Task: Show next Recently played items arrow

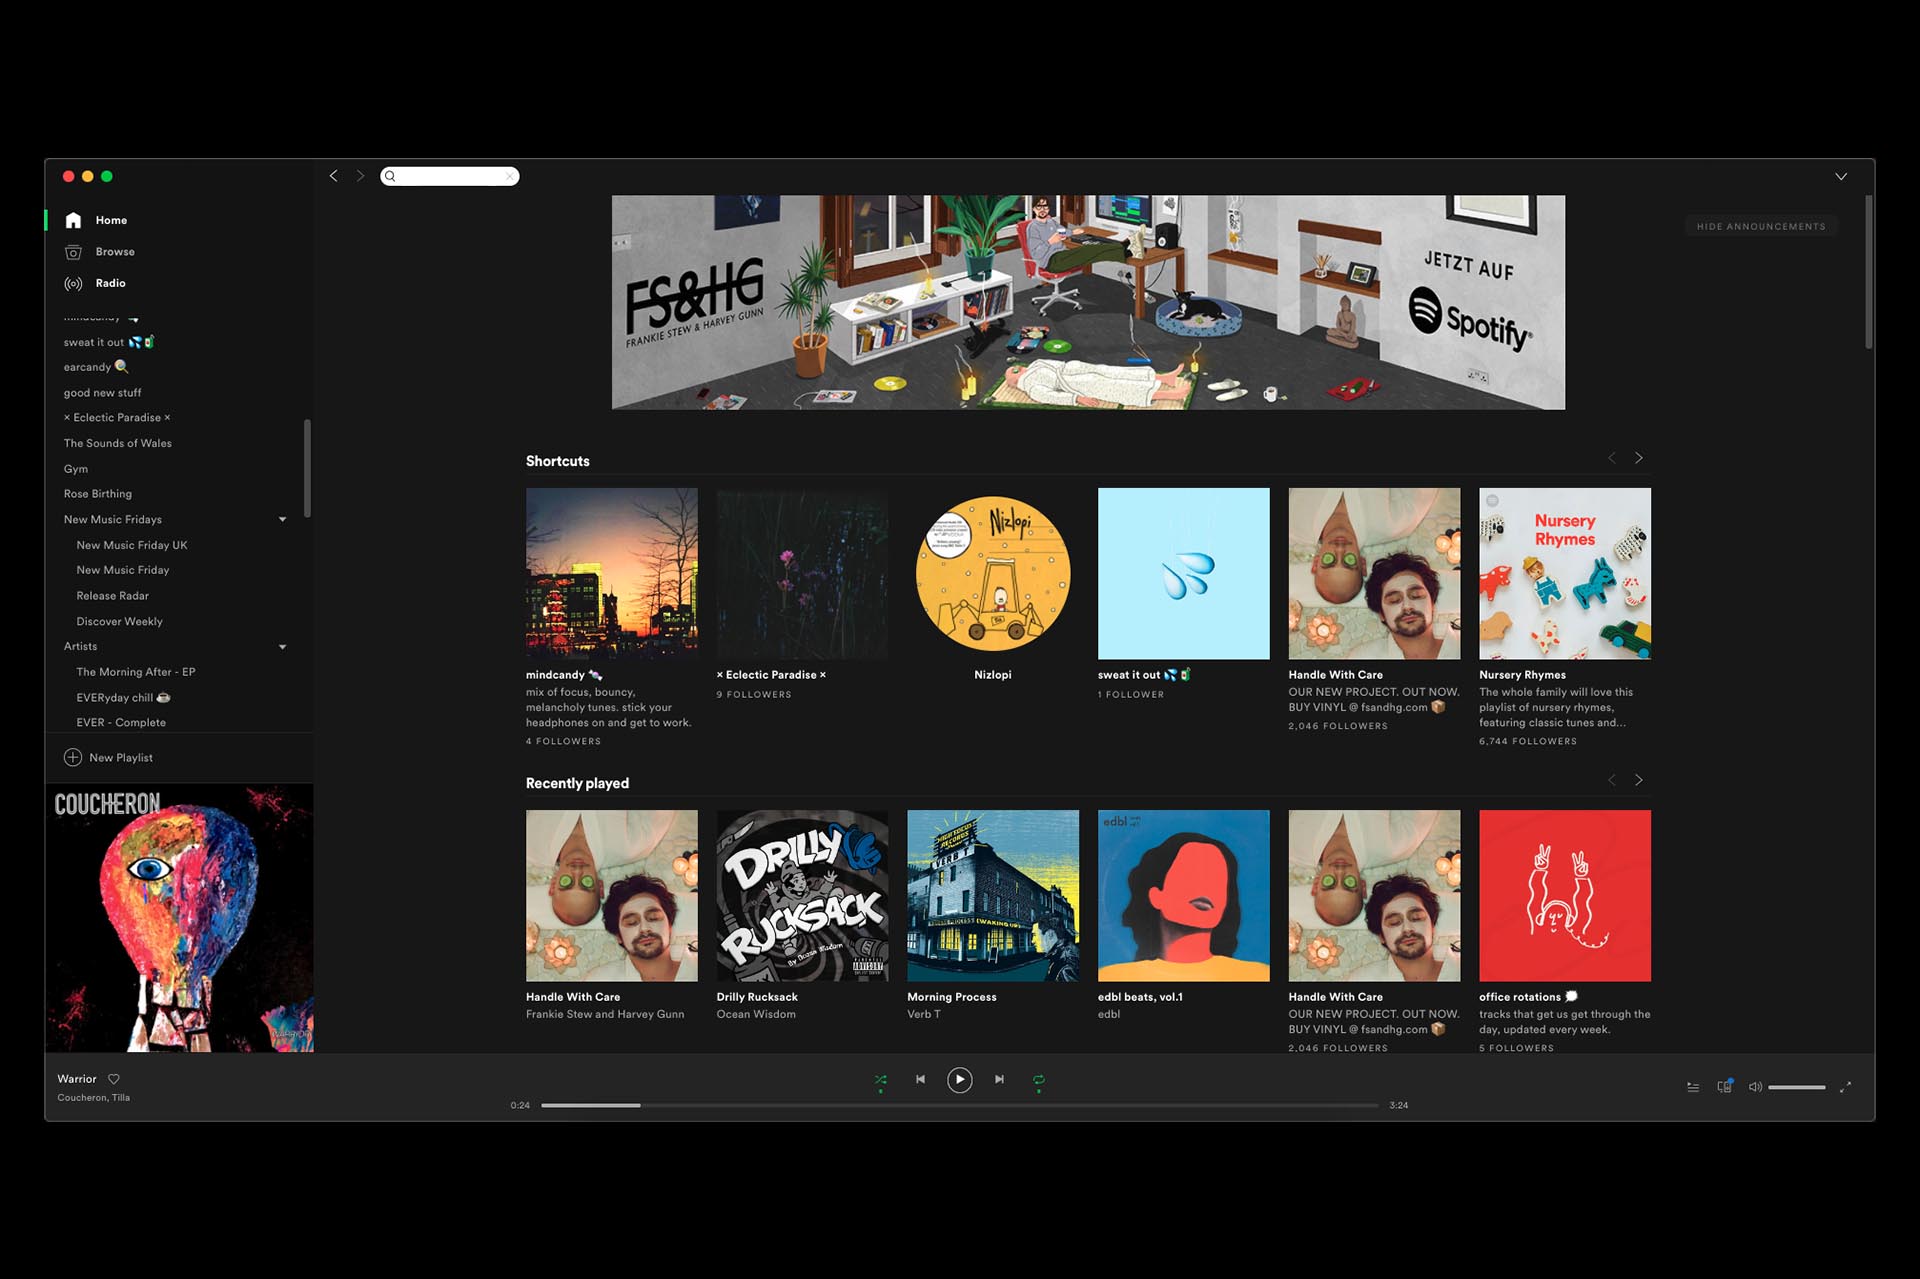Action: point(1638,780)
